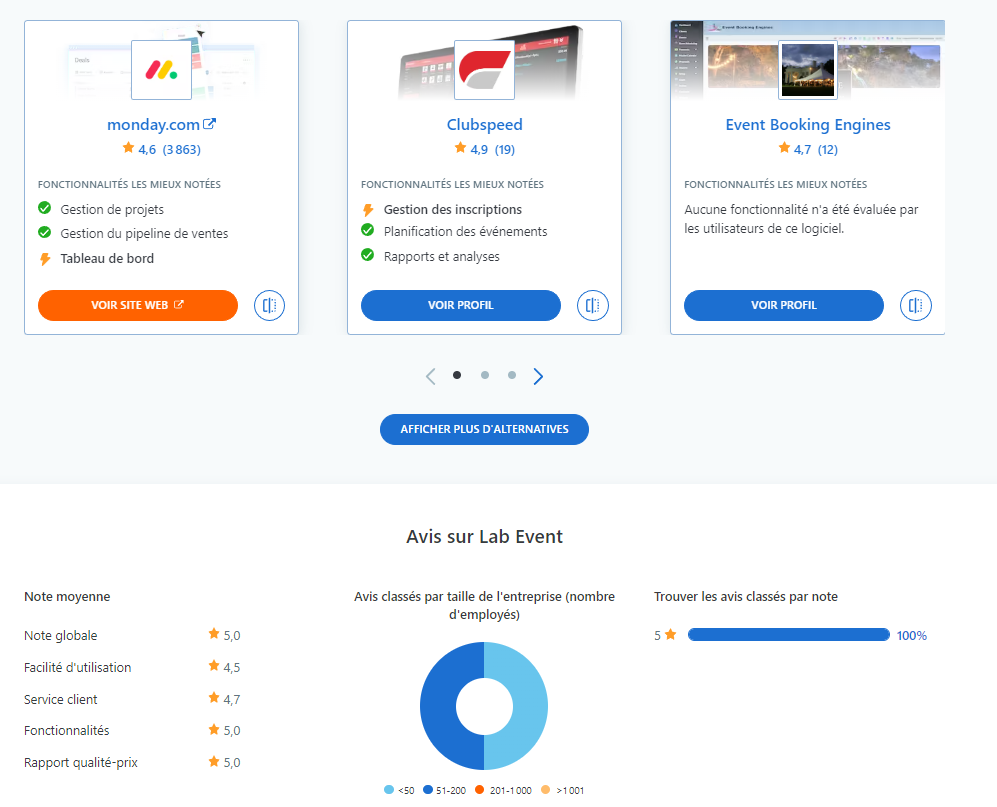
Task: Select the first carousel page dot
Action: tap(457, 375)
